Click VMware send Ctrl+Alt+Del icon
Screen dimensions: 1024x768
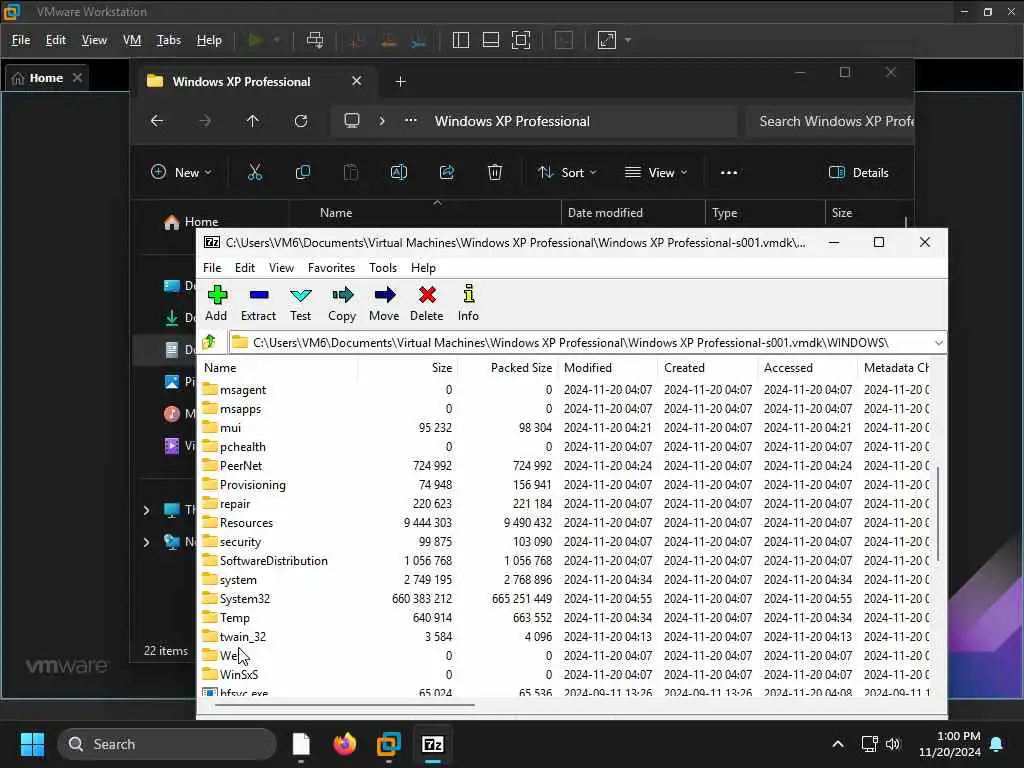point(315,40)
